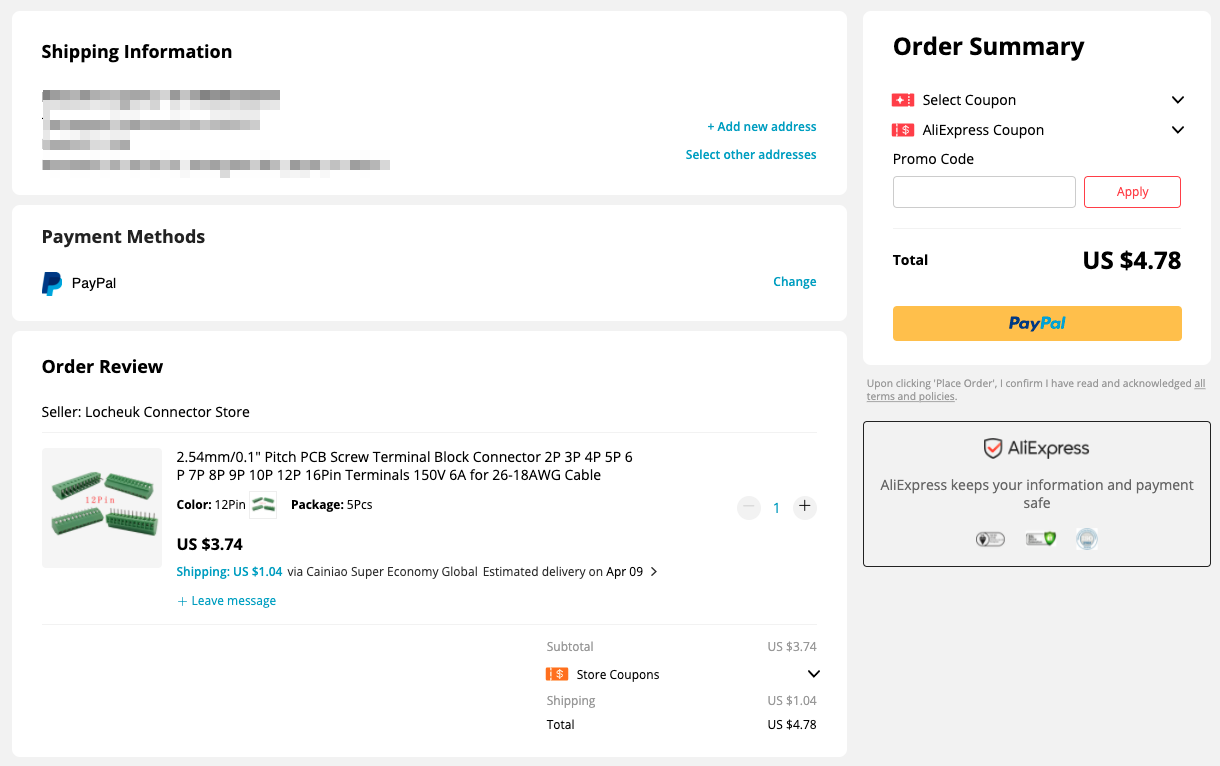This screenshot has height=766, width=1220.
Task: Click the AliExpress shield logo icon
Action: pyautogui.click(x=992, y=448)
